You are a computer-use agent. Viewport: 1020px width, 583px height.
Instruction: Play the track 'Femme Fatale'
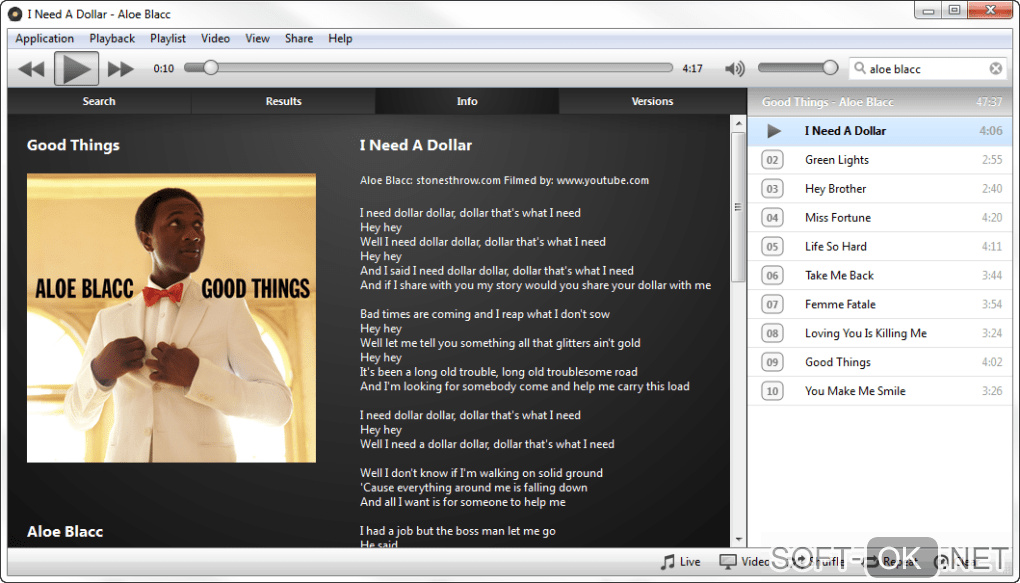pos(880,305)
